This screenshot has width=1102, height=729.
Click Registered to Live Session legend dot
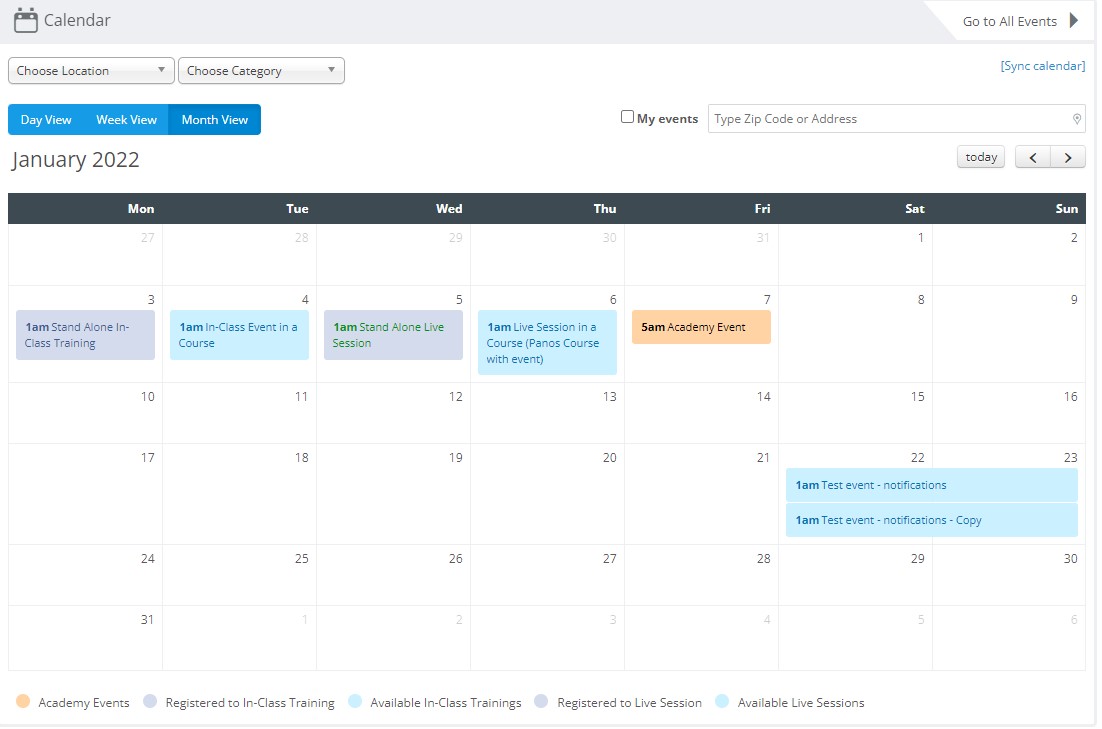(540, 701)
